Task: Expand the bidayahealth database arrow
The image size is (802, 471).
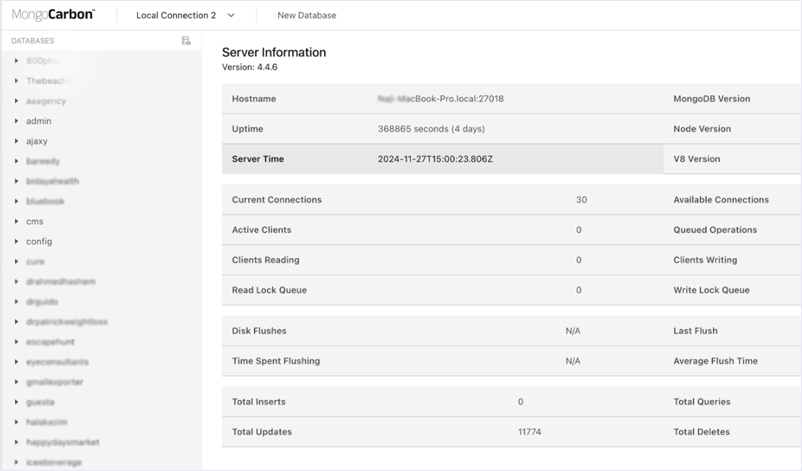Action: pyautogui.click(x=17, y=181)
